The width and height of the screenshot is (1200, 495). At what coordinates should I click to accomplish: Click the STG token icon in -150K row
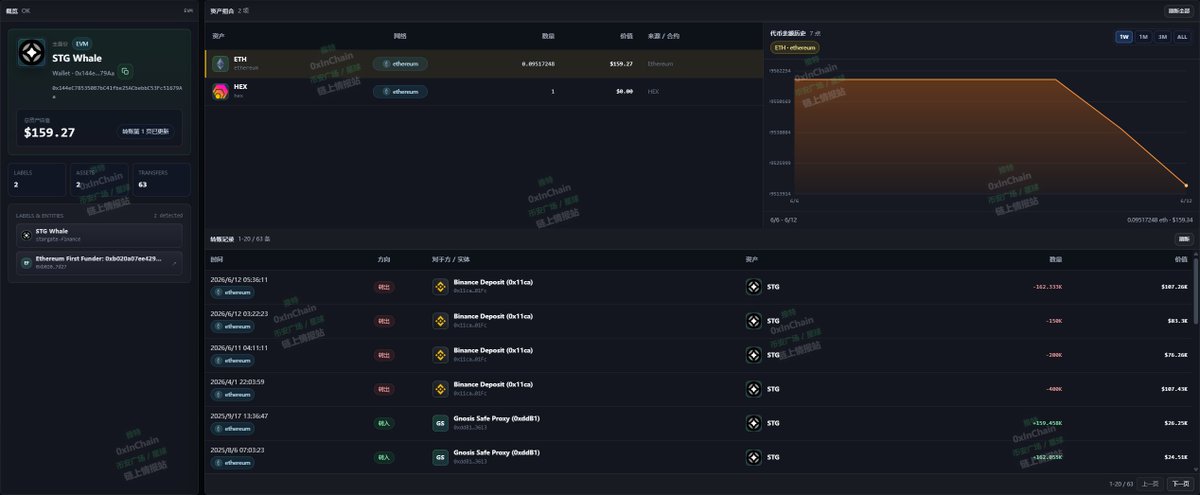[754, 321]
